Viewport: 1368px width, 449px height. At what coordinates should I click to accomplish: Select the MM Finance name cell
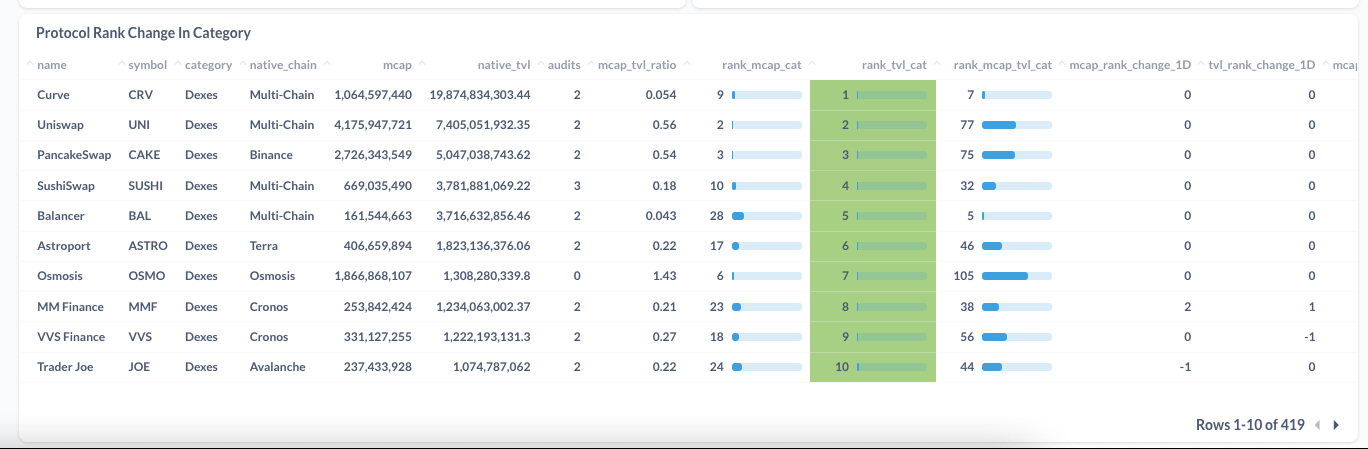click(x=70, y=307)
